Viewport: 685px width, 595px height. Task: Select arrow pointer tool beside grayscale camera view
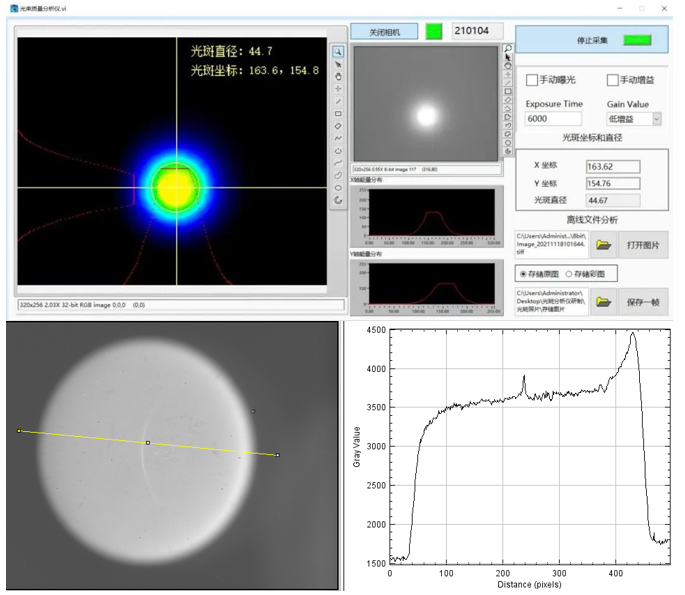[508, 57]
